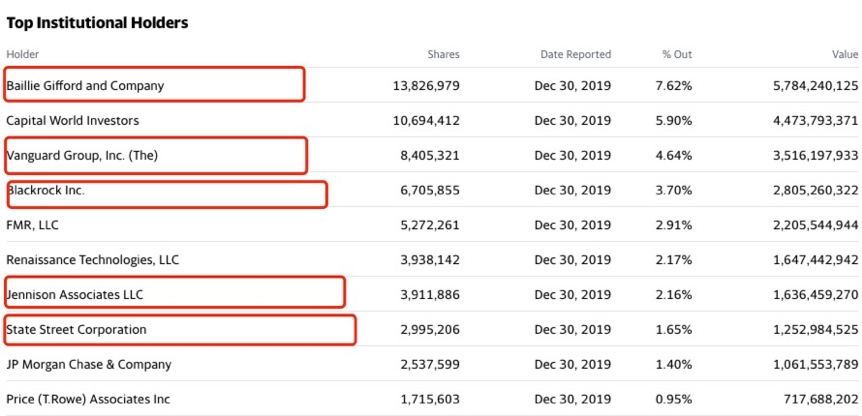Click Price (T.Rowe) Associates Inc holder
The image size is (862, 416).
point(88,399)
